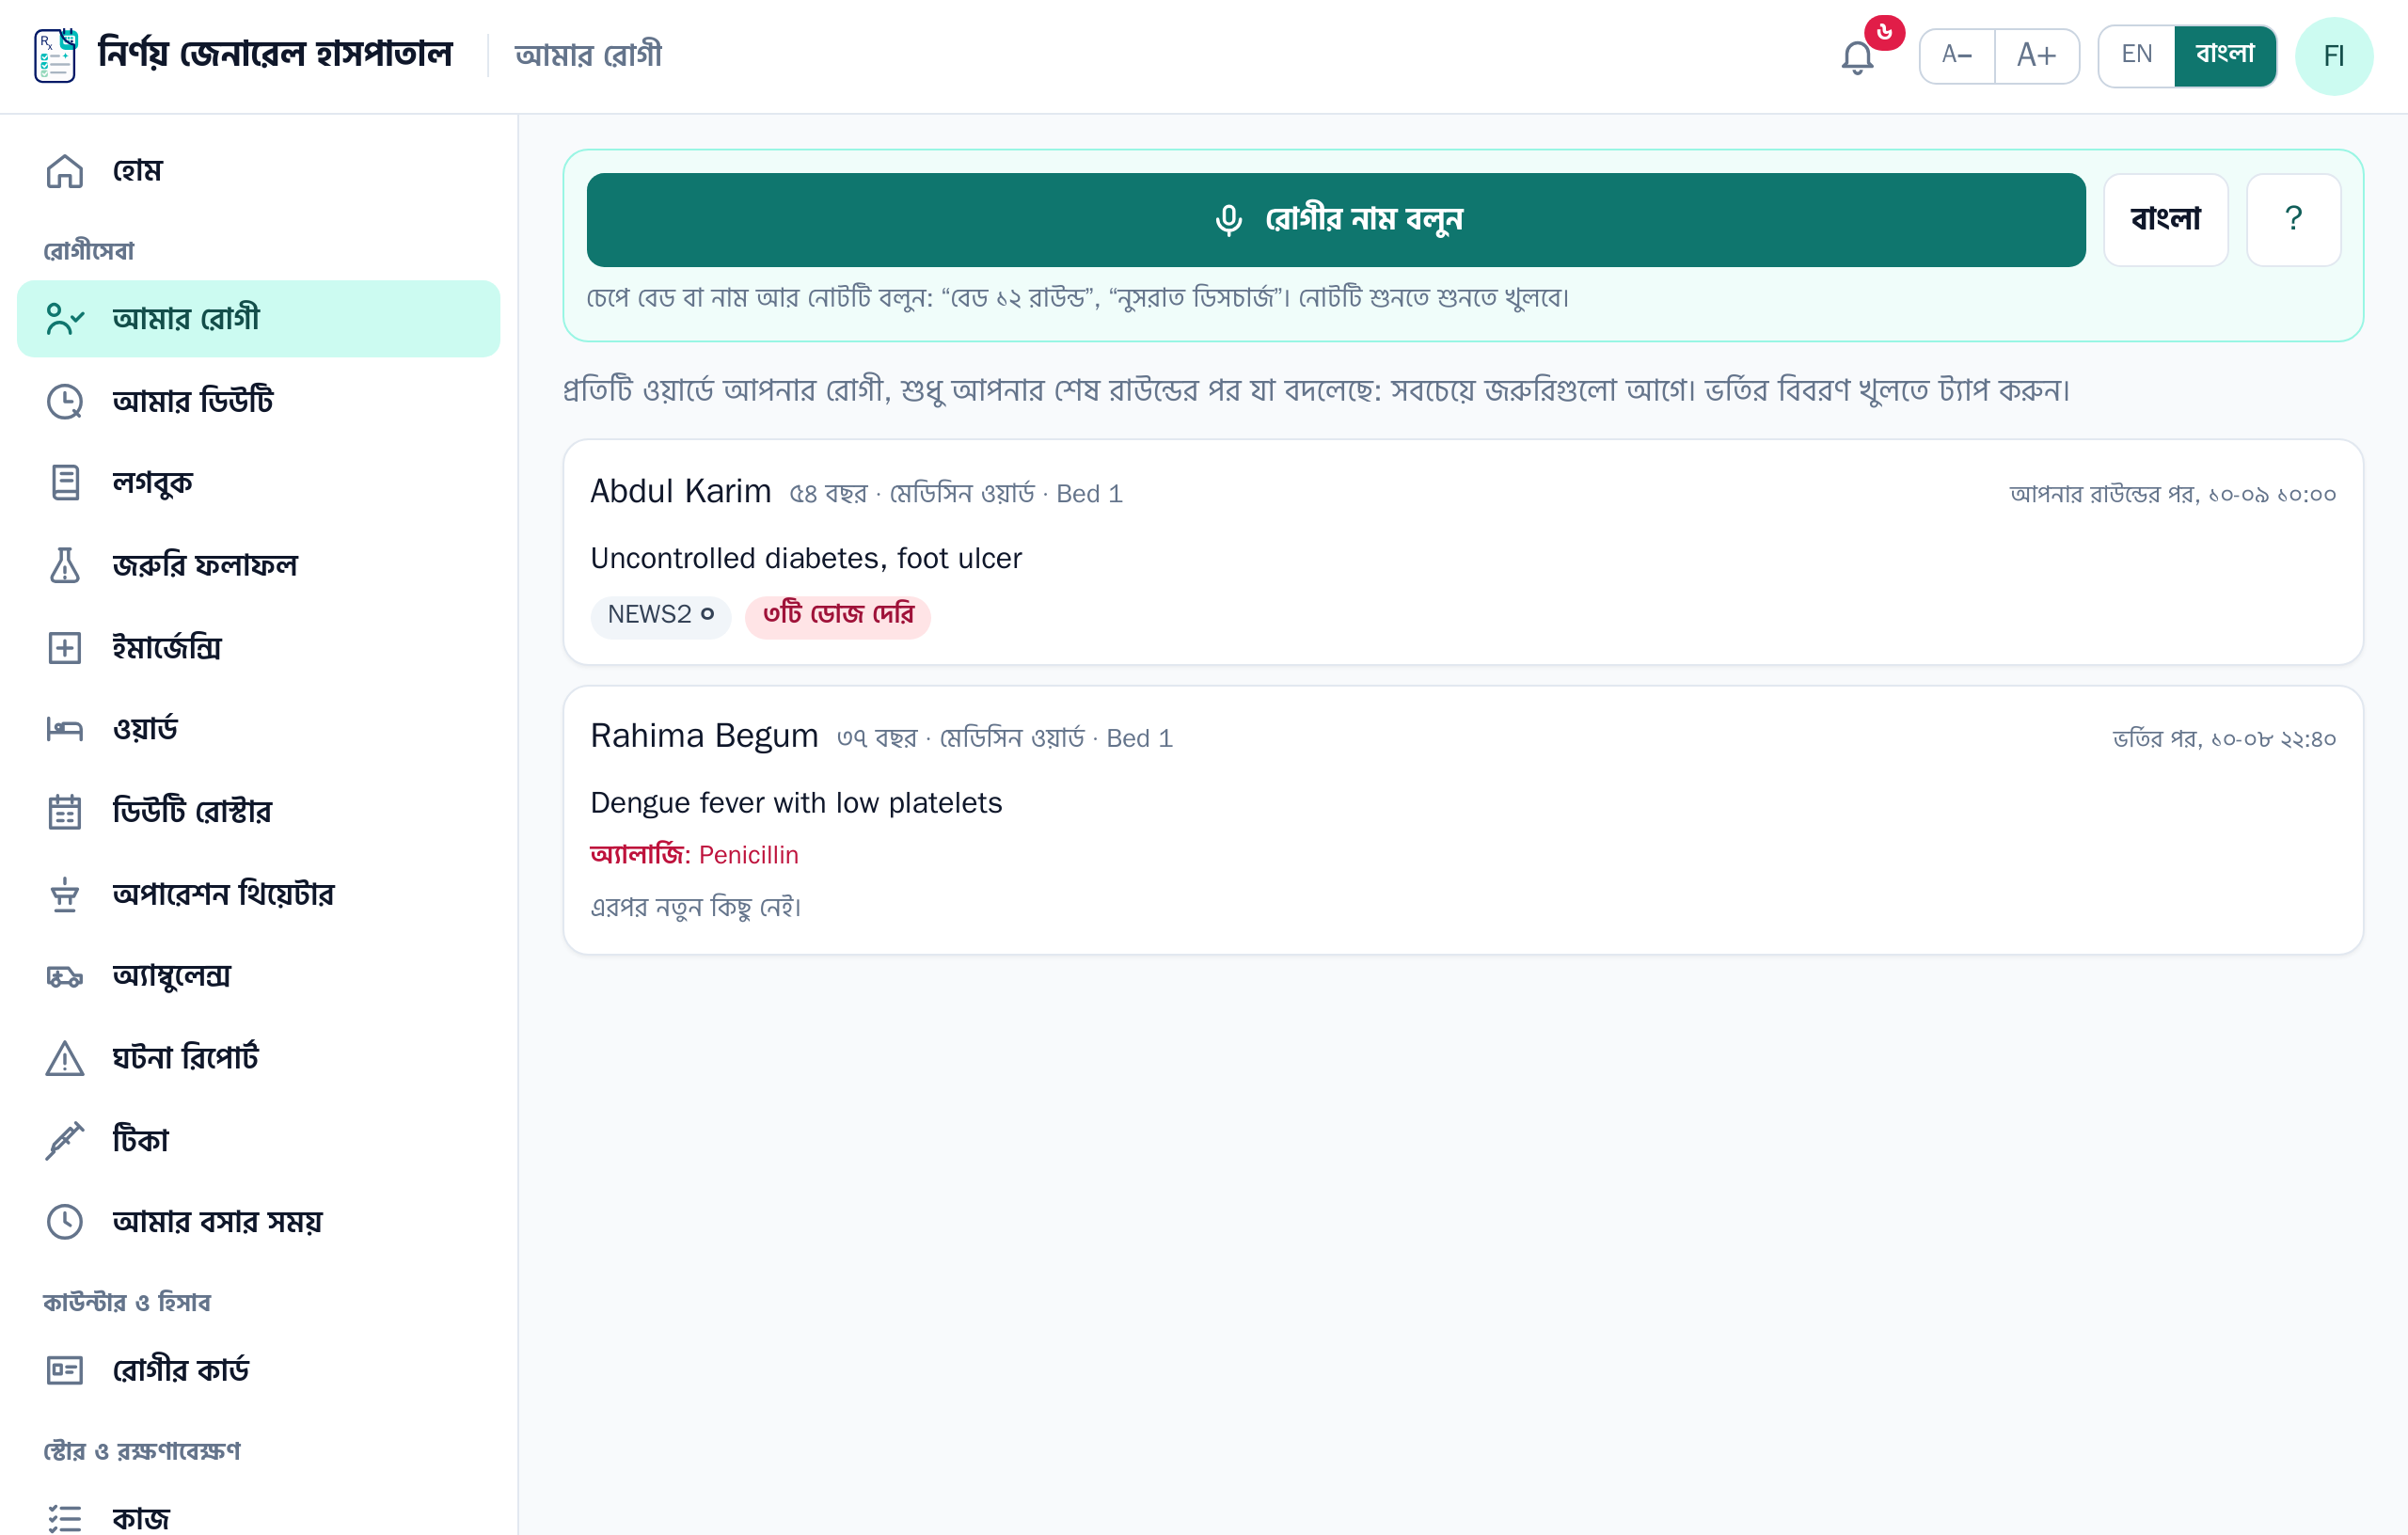Tap the রোগীর নাম বলুন voice button

pyautogui.click(x=1335, y=219)
